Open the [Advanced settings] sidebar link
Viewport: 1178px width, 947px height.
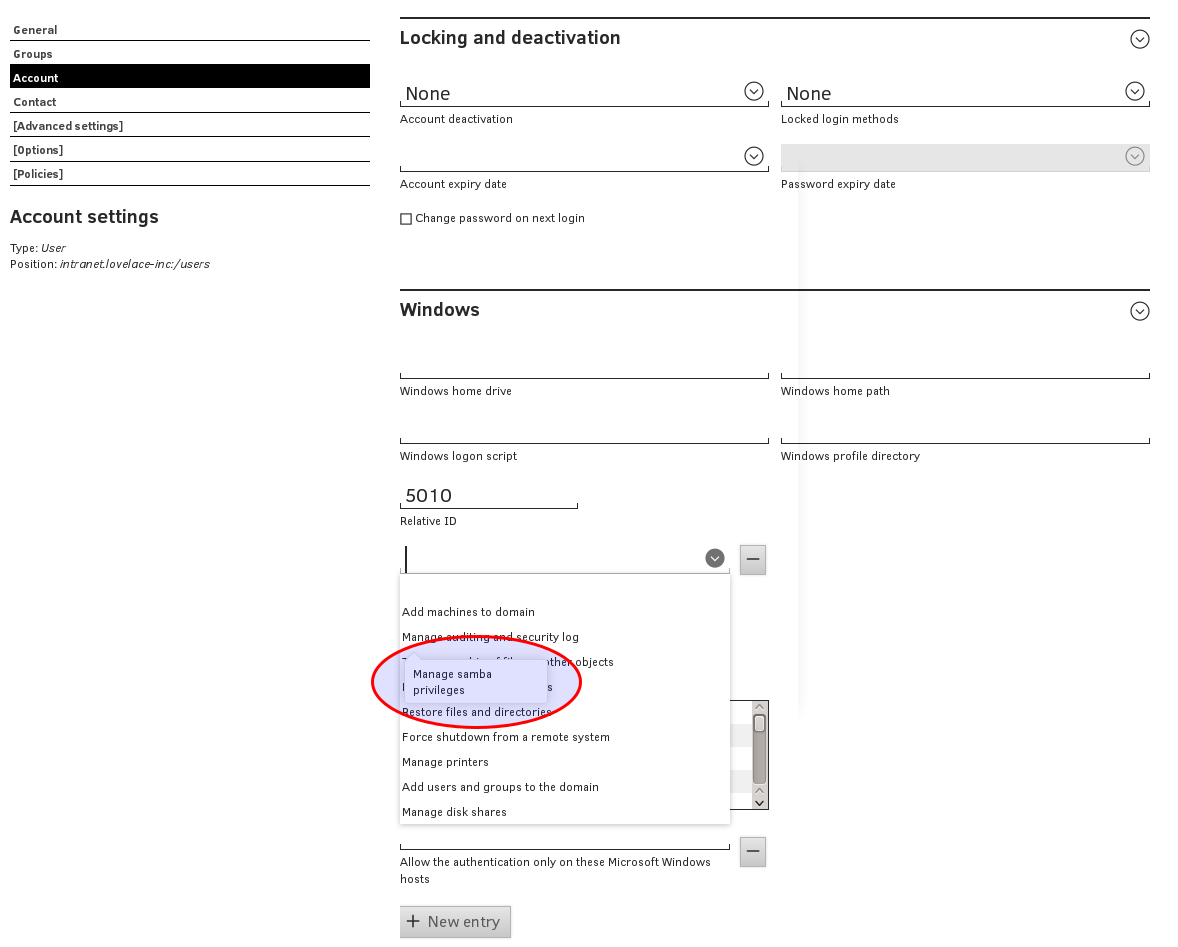(68, 126)
